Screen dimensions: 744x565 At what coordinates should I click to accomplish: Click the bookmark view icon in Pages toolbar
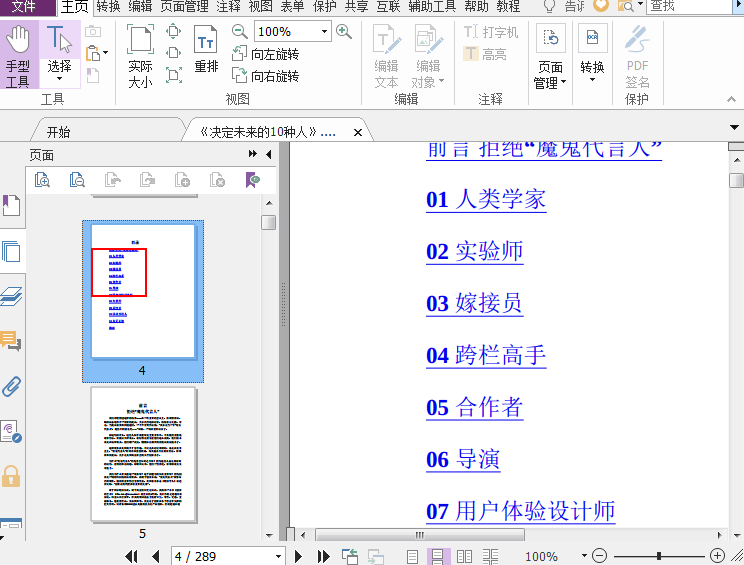[252, 180]
